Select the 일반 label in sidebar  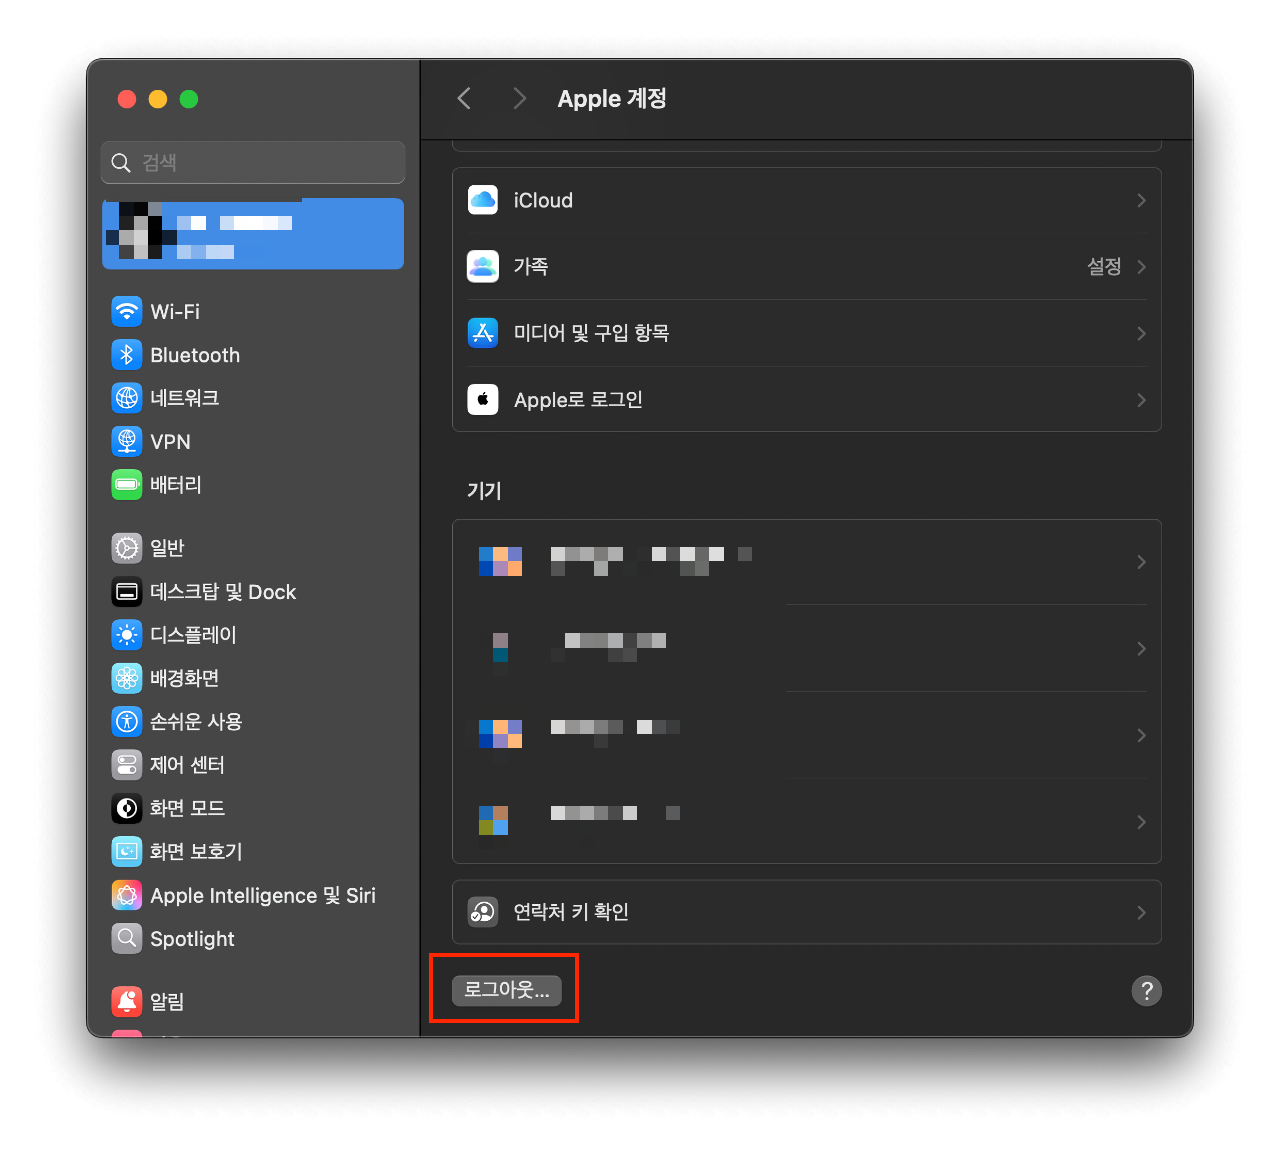pyautogui.click(x=168, y=548)
